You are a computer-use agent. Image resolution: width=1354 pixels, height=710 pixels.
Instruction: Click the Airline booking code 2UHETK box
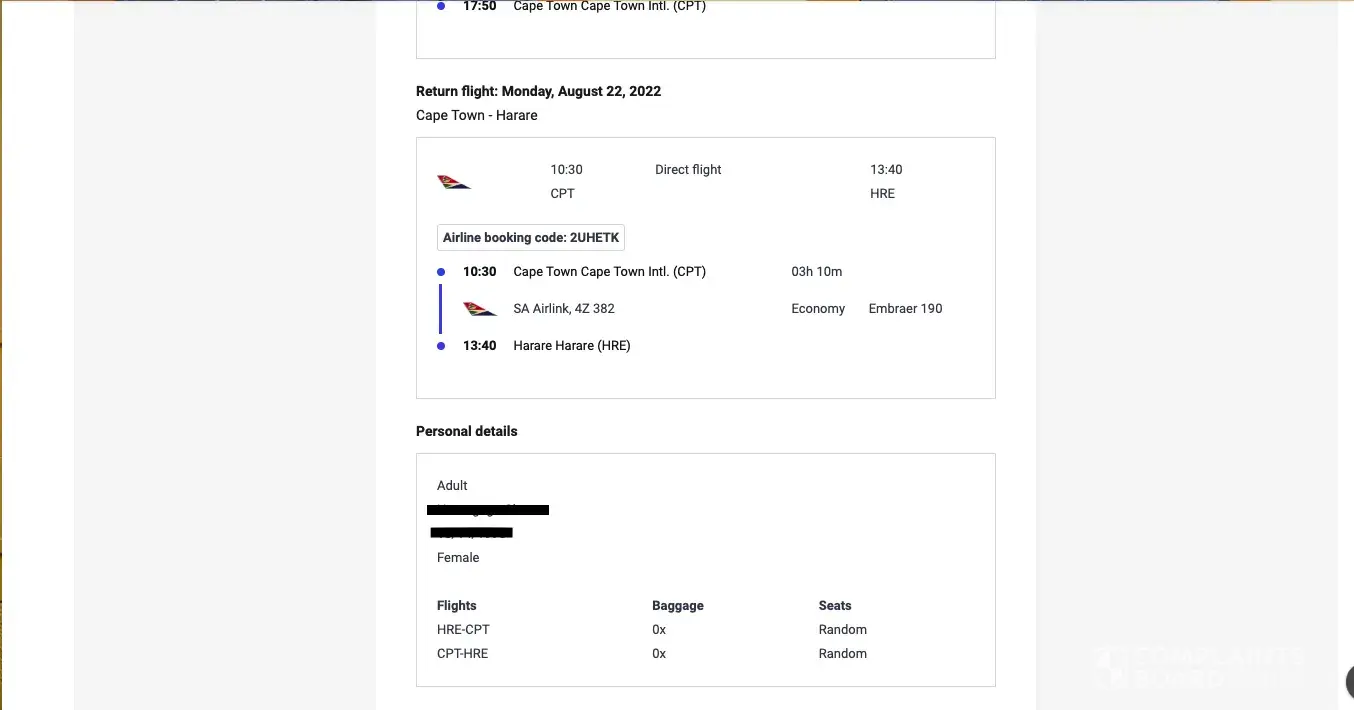click(531, 238)
